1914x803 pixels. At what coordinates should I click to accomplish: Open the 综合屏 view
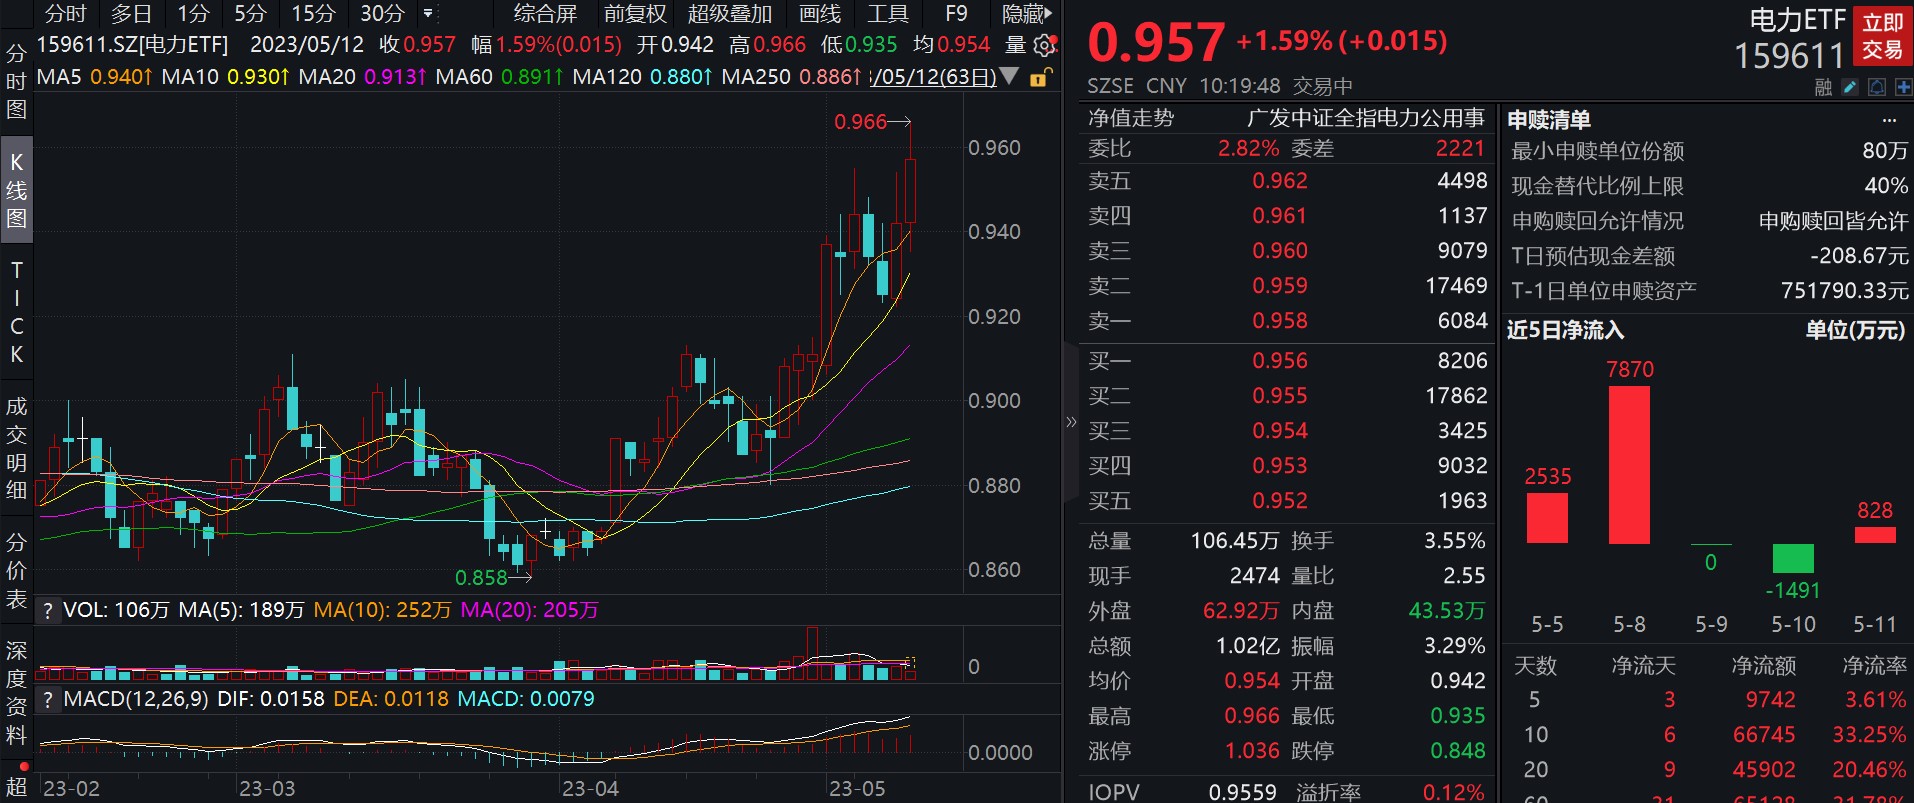[x=545, y=14]
